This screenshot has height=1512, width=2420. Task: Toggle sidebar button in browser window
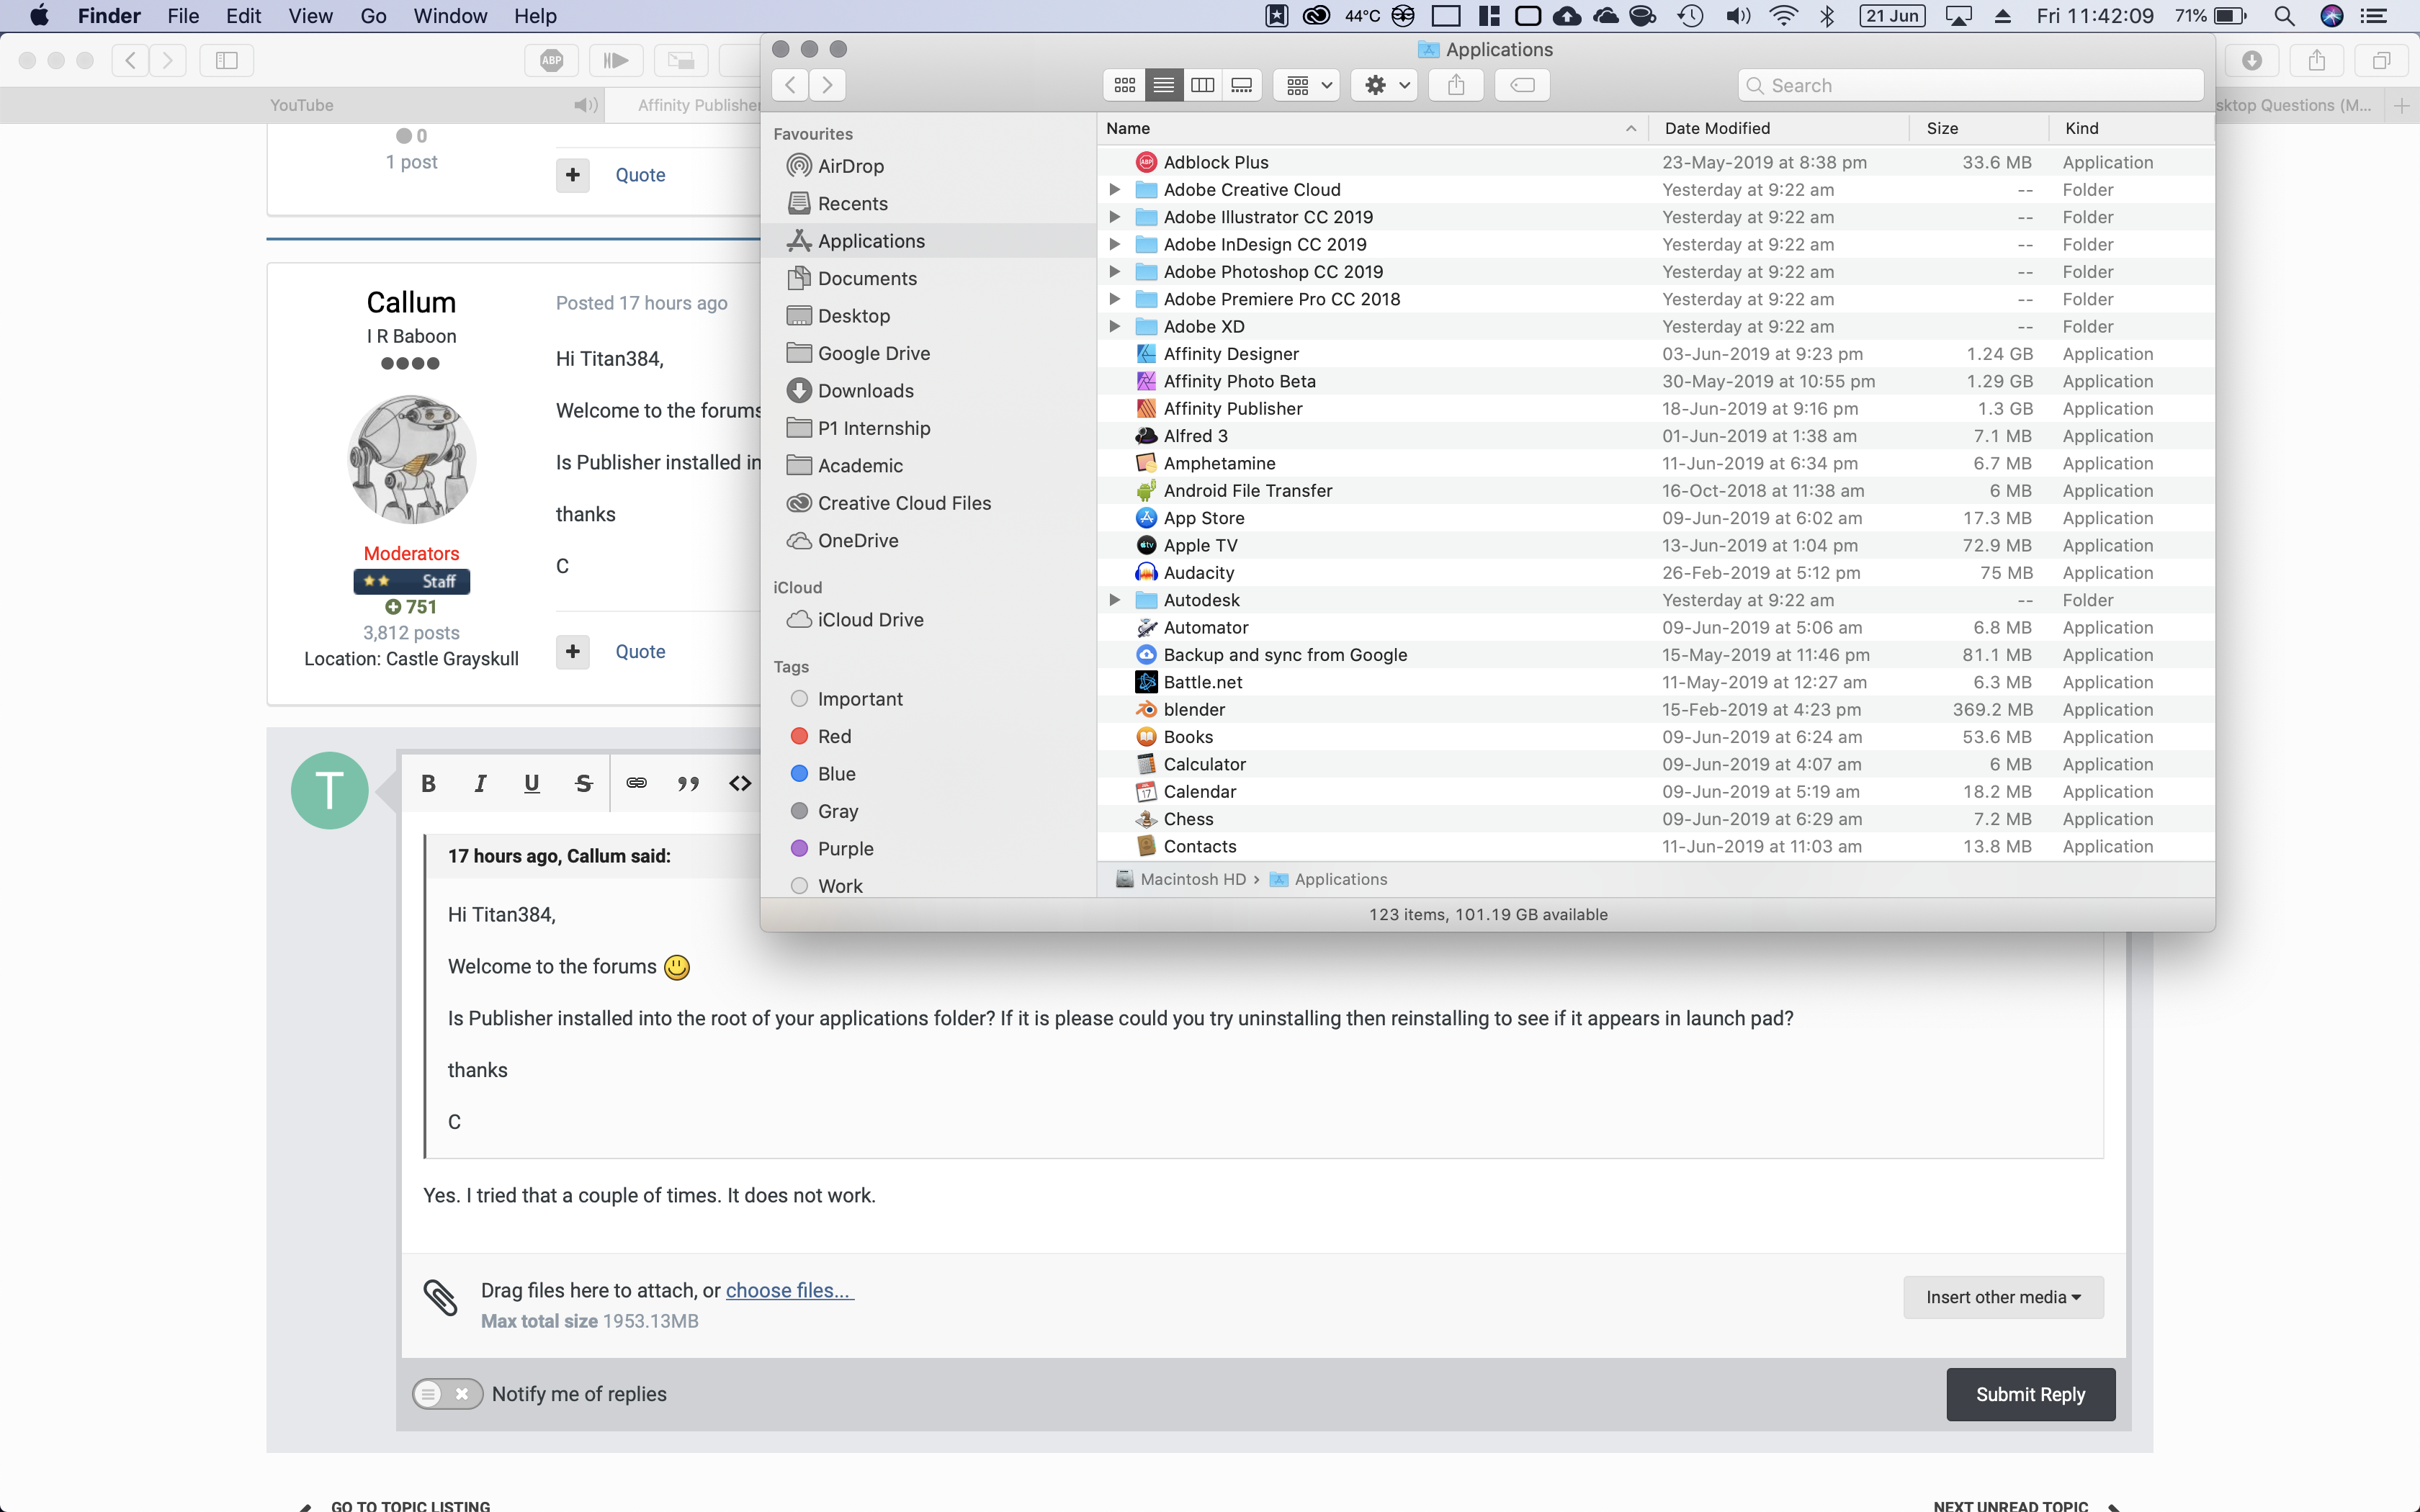(x=227, y=60)
